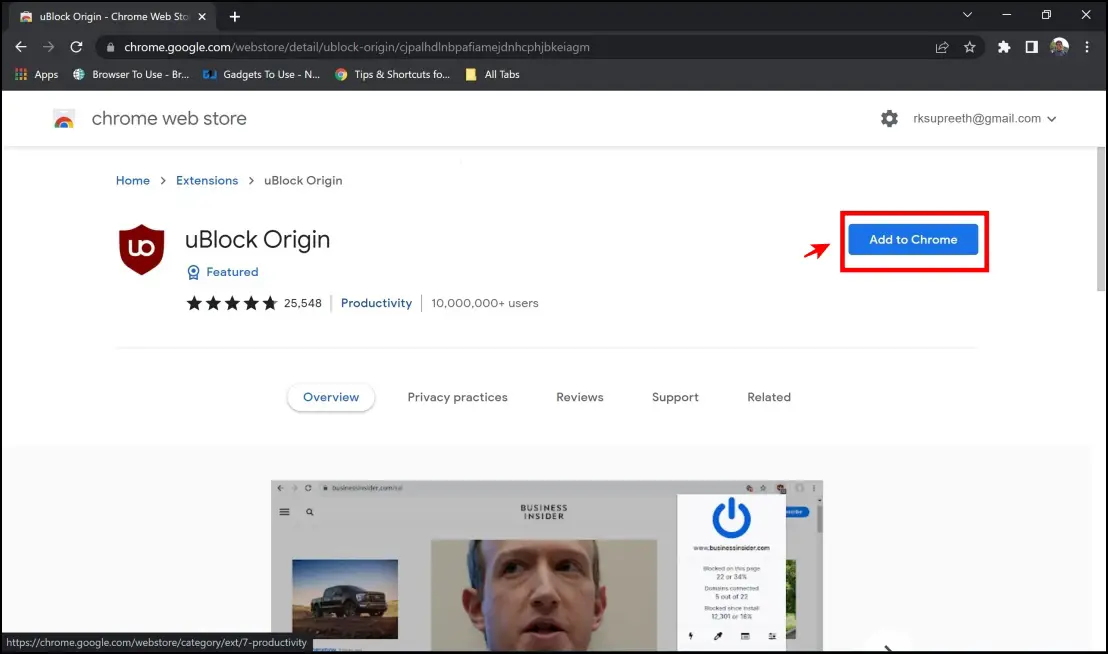Switch to the Support tab
This screenshot has width=1108, height=654.
(675, 397)
